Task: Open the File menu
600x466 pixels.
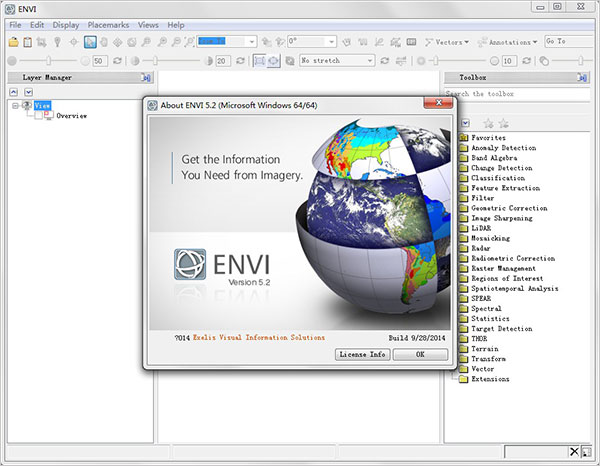Action: coord(15,25)
